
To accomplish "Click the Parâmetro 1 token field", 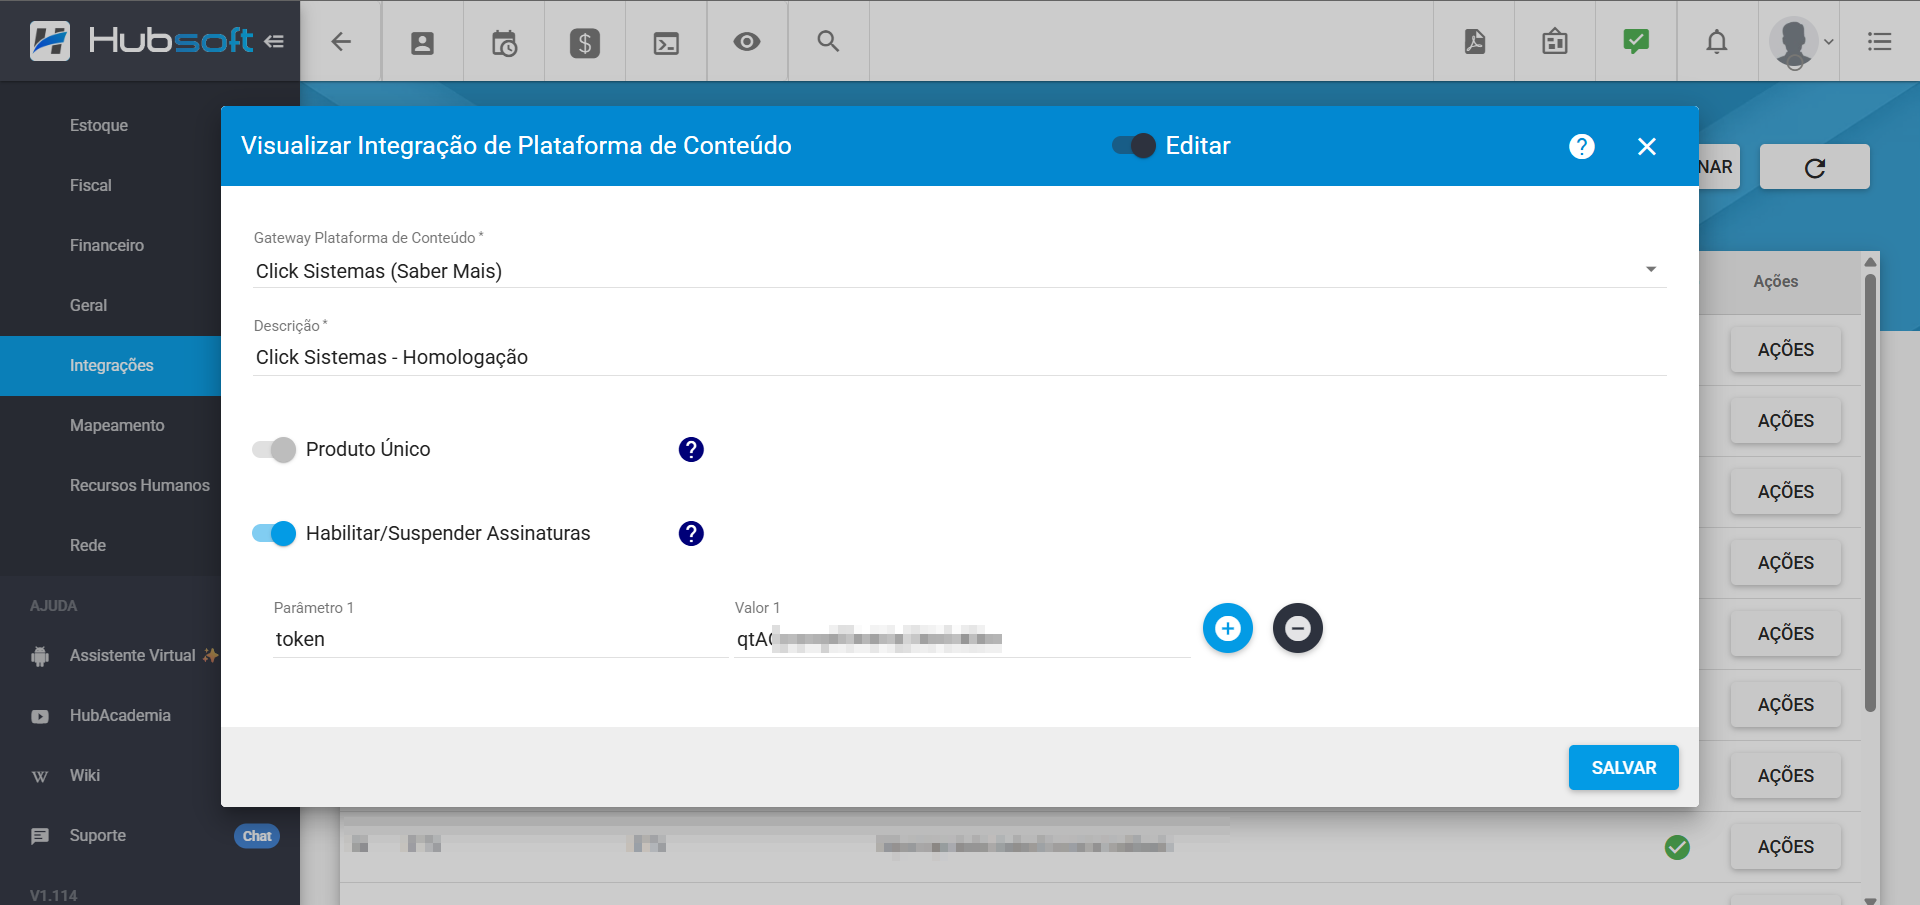I will tap(501, 639).
